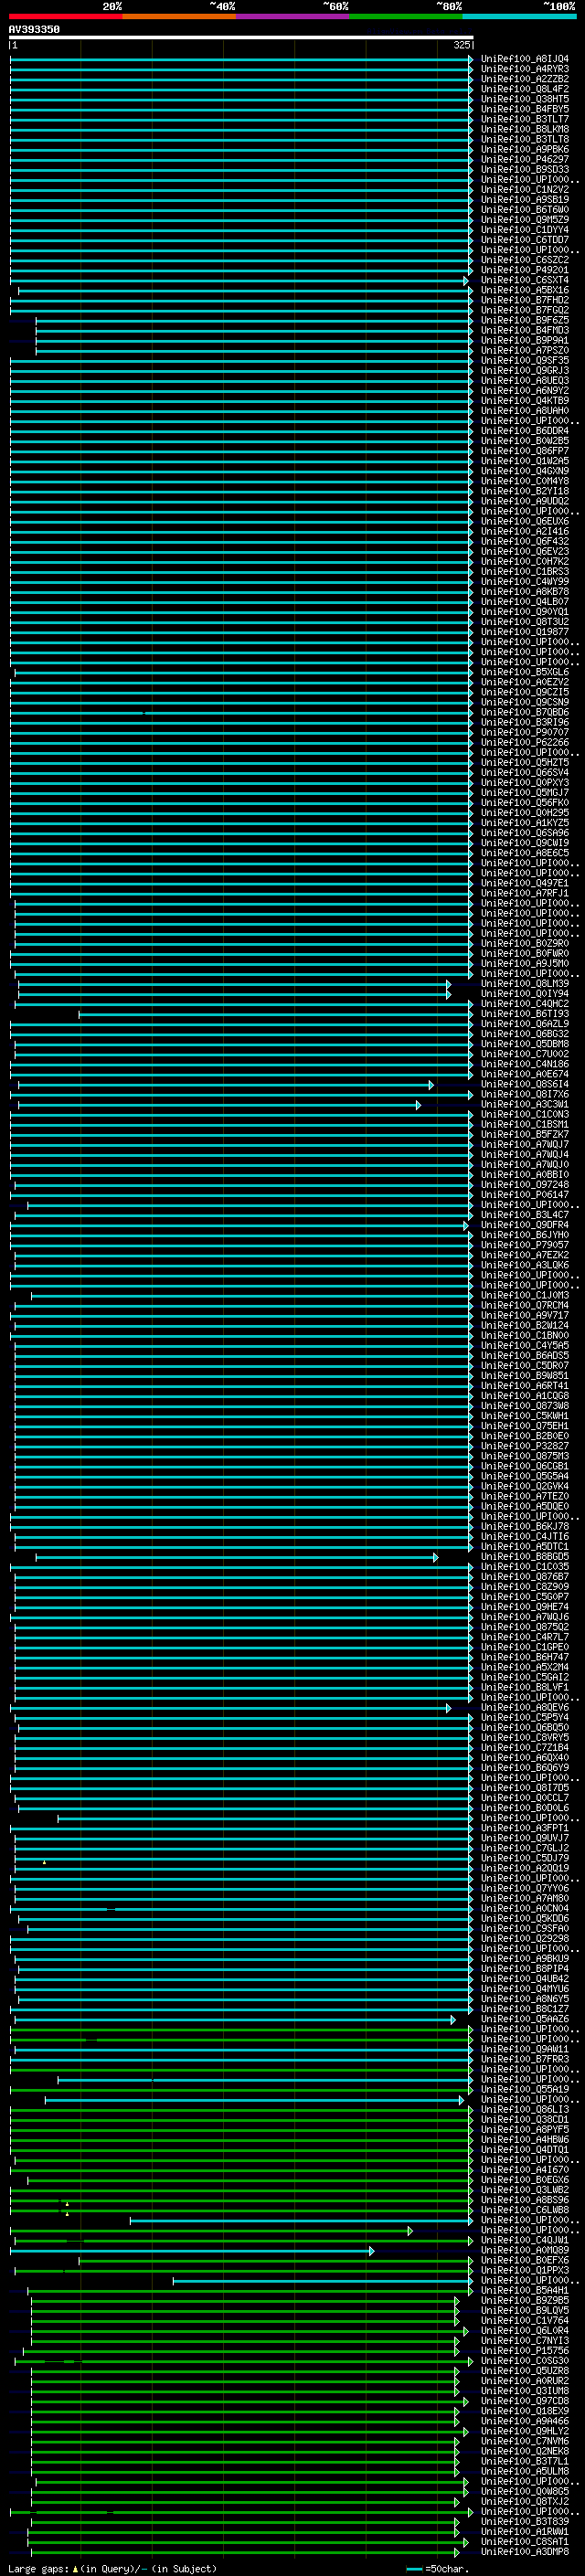The height and width of the screenshot is (2576, 585).
Task: Open hit UniRef100_Q9HLY2
Action: (524, 2432)
